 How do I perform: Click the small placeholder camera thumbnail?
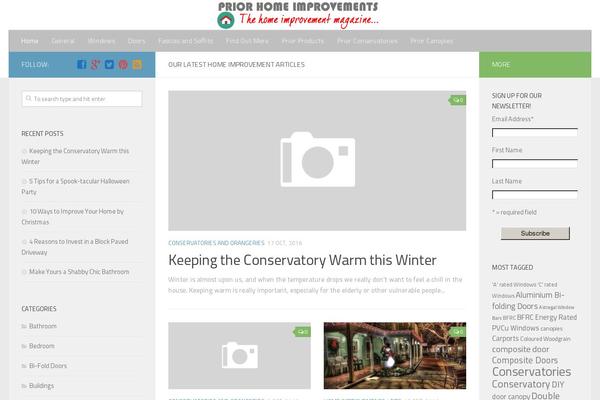(240, 356)
